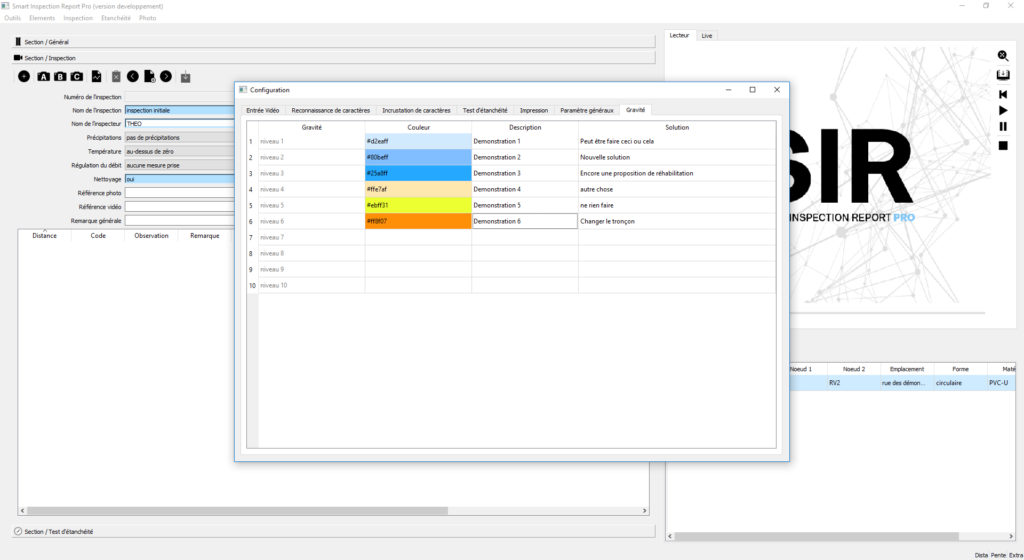This screenshot has height=560, width=1024.
Task: Open the Test d'étanchéité configuration tab
Action: [x=485, y=110]
